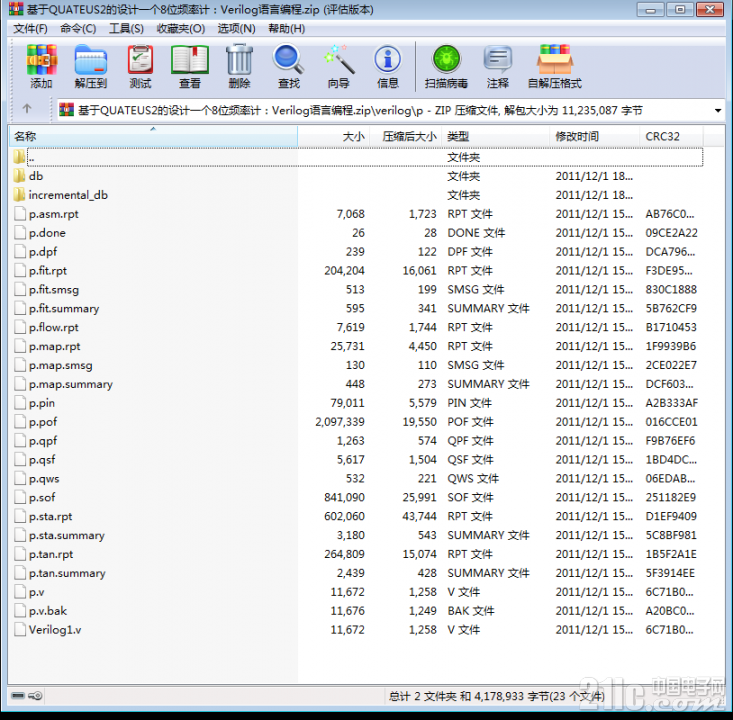This screenshot has width=733, height=720.
Task: Click the Extract To (解压到) icon
Action: [x=91, y=65]
